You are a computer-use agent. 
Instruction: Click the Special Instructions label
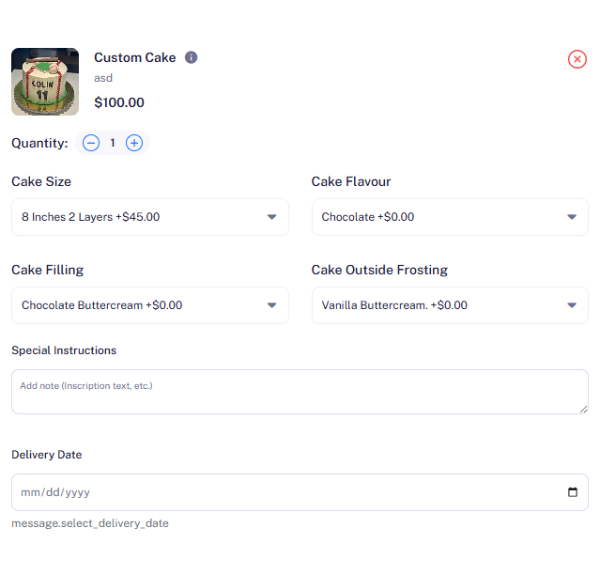coord(64,351)
